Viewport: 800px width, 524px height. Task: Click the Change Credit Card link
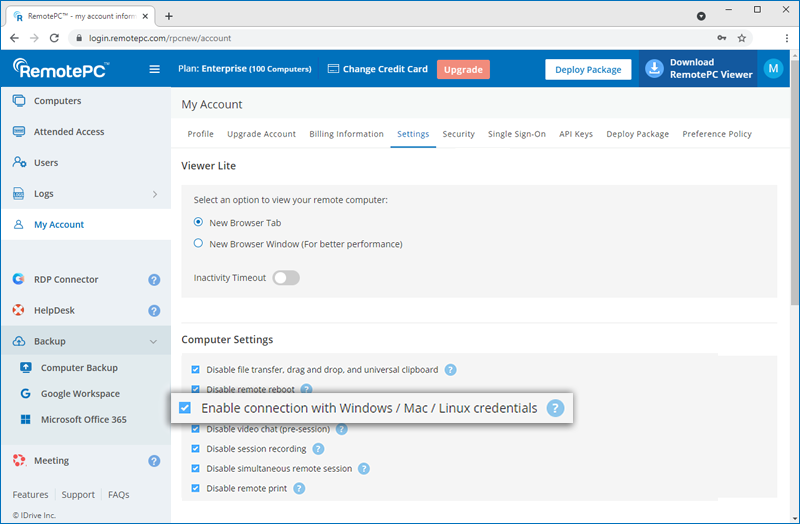377,69
